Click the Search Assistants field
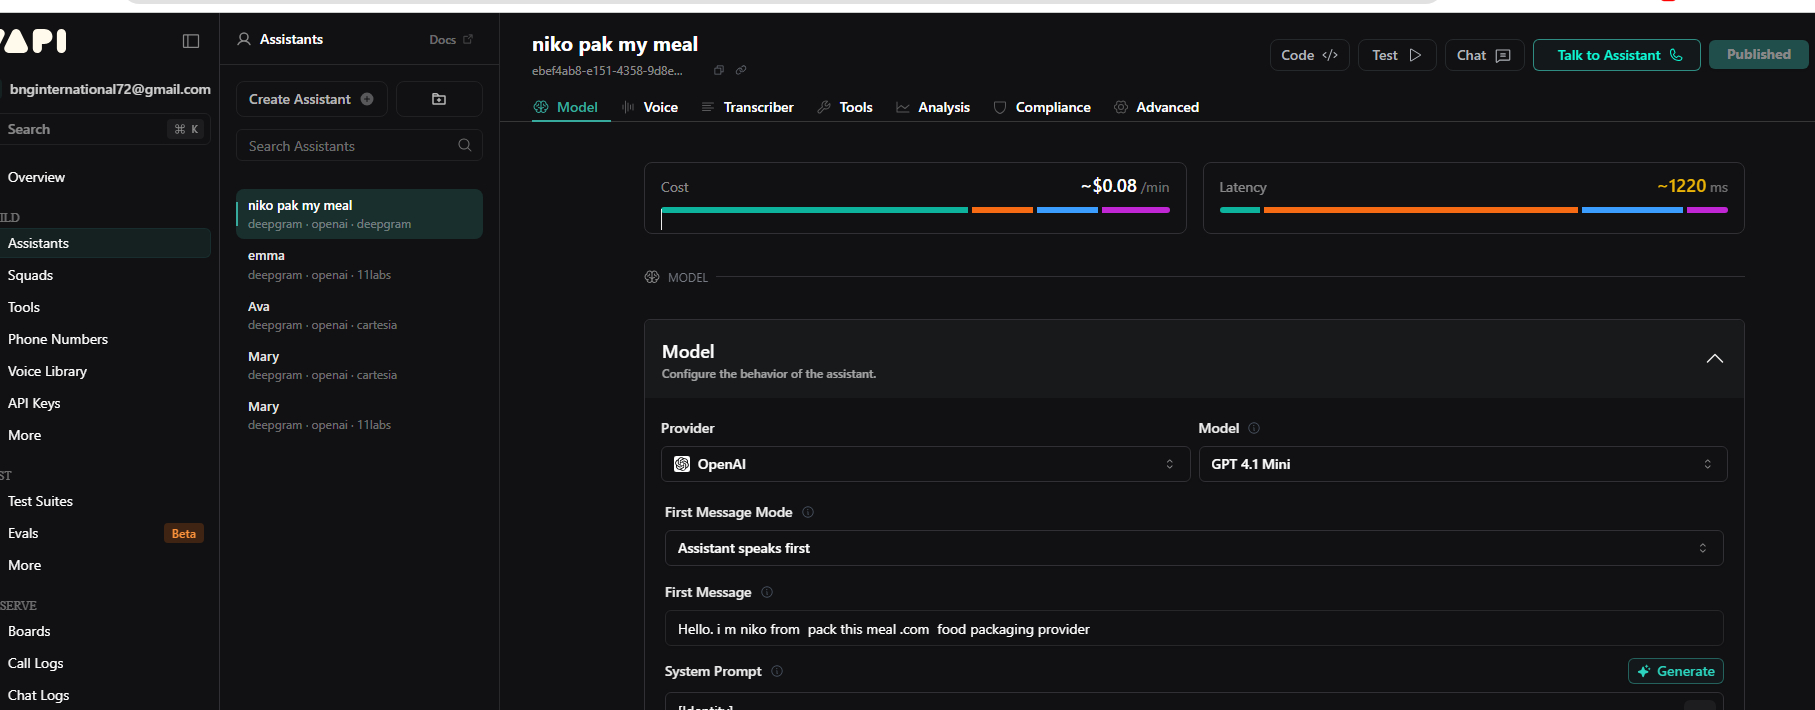Image resolution: width=1815 pixels, height=710 pixels. 359,145
